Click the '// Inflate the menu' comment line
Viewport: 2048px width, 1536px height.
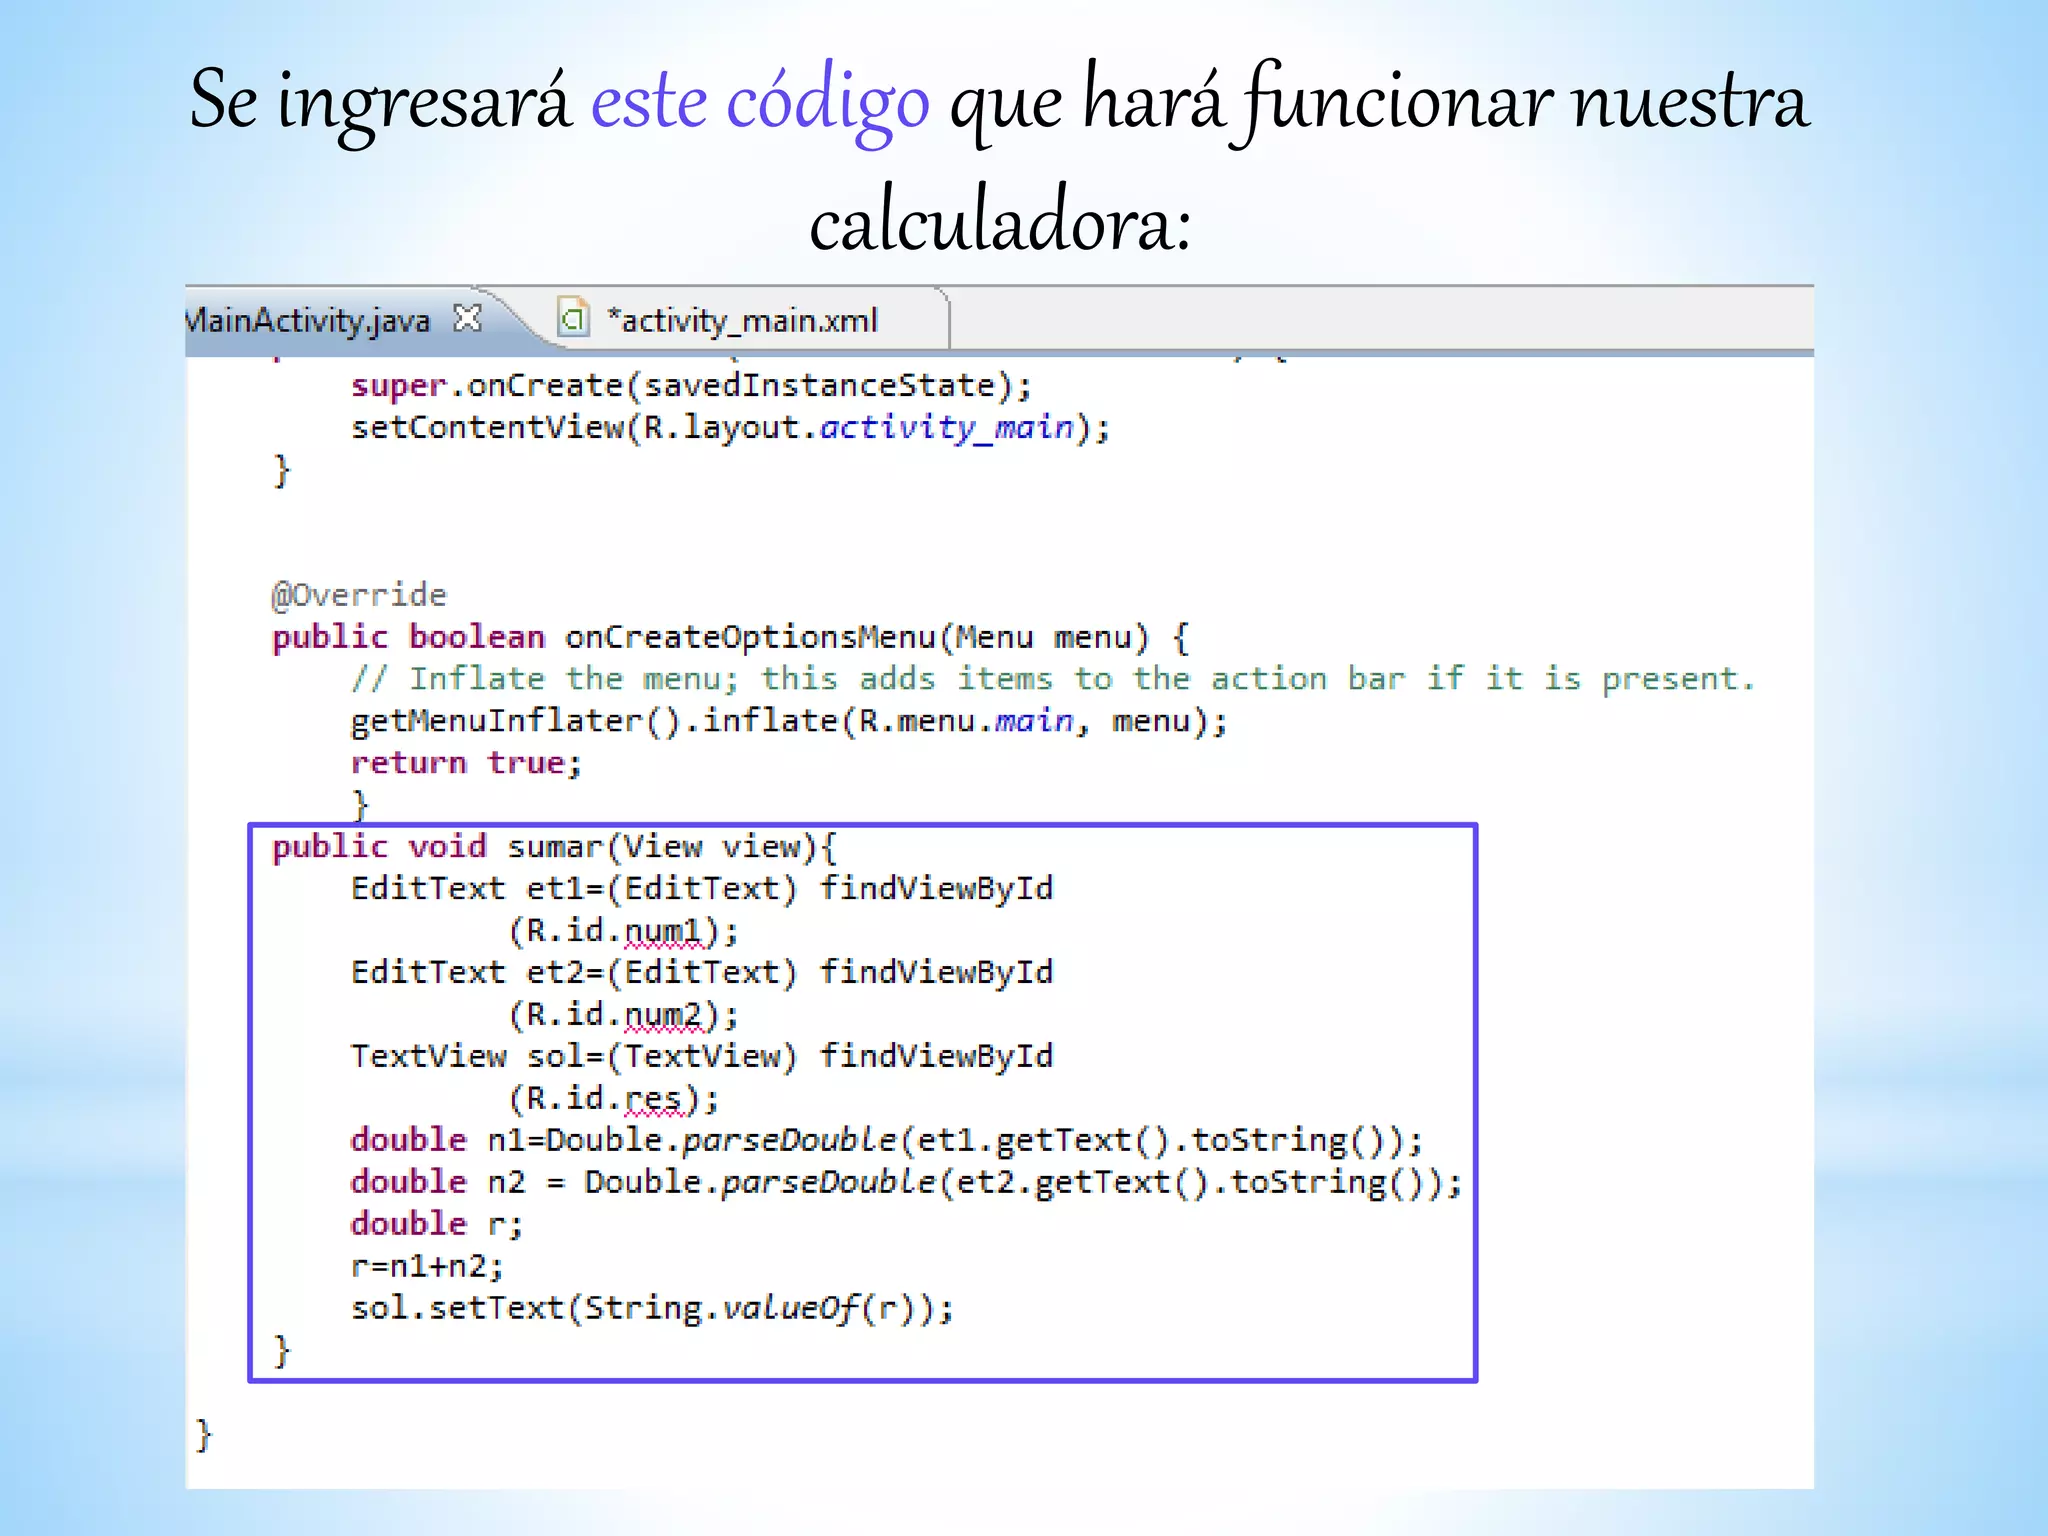(x=1053, y=679)
